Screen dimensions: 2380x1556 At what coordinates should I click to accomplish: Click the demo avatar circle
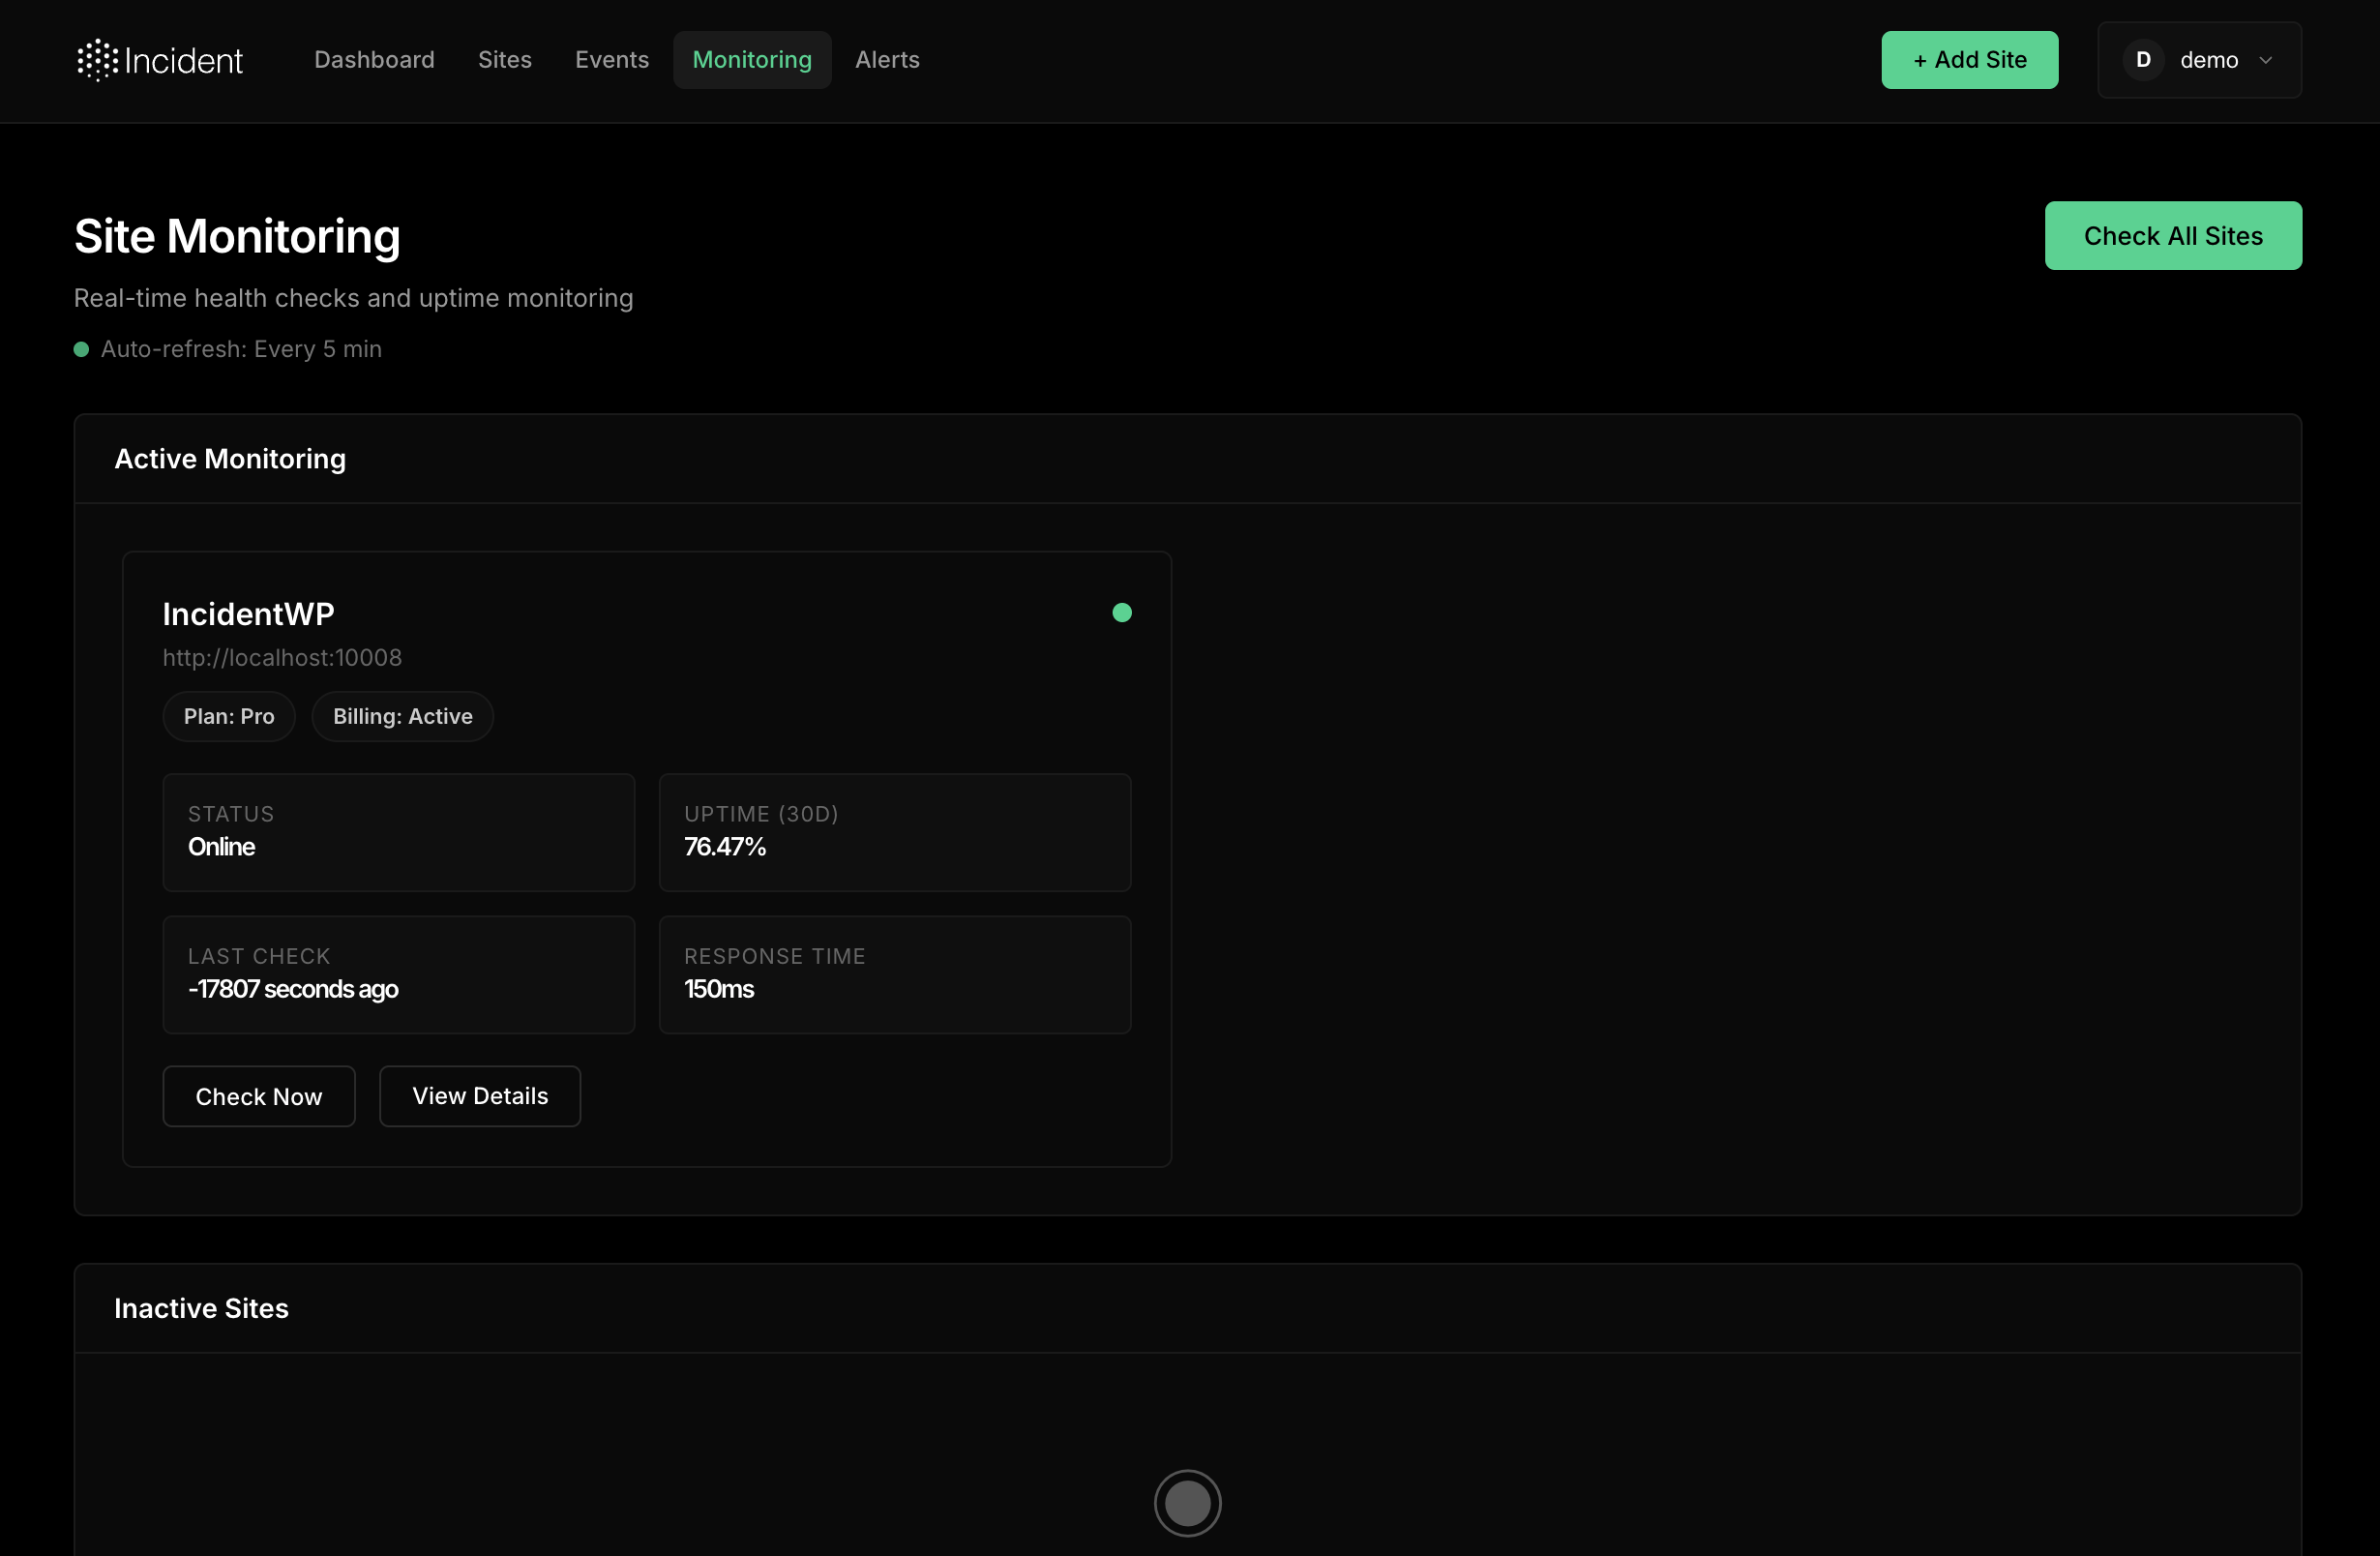pyautogui.click(x=2141, y=59)
